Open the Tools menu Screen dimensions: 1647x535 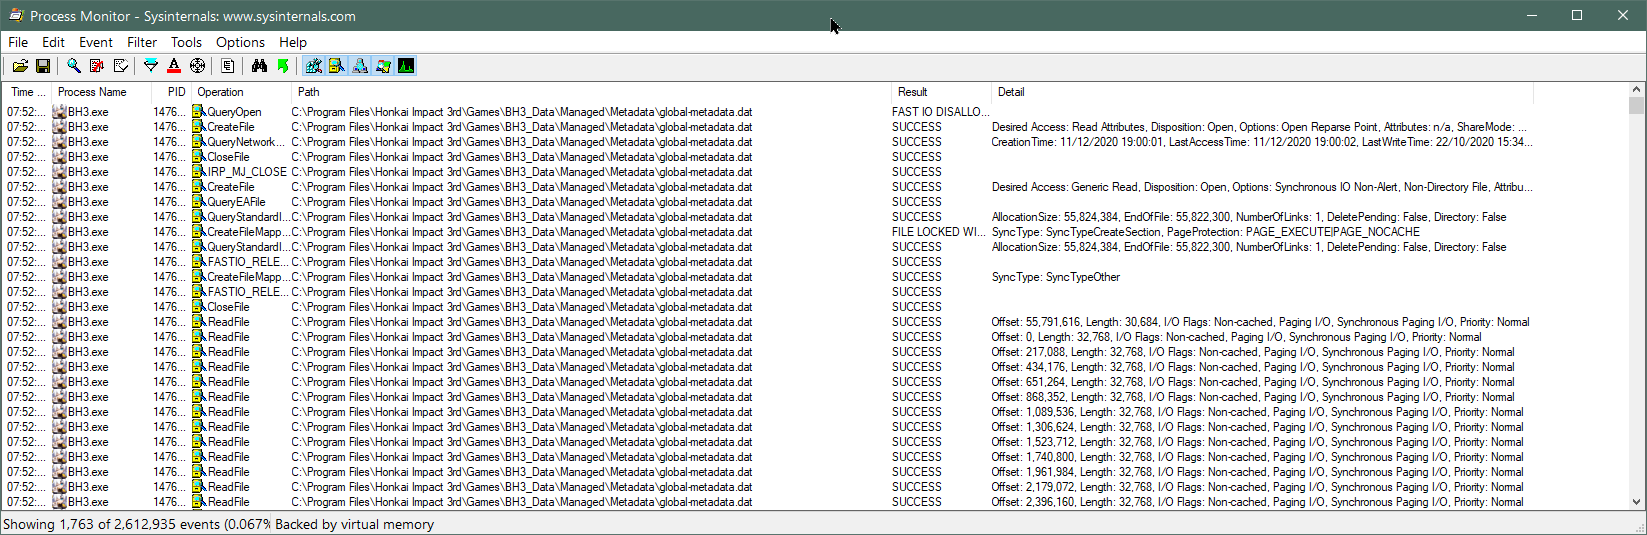point(186,42)
